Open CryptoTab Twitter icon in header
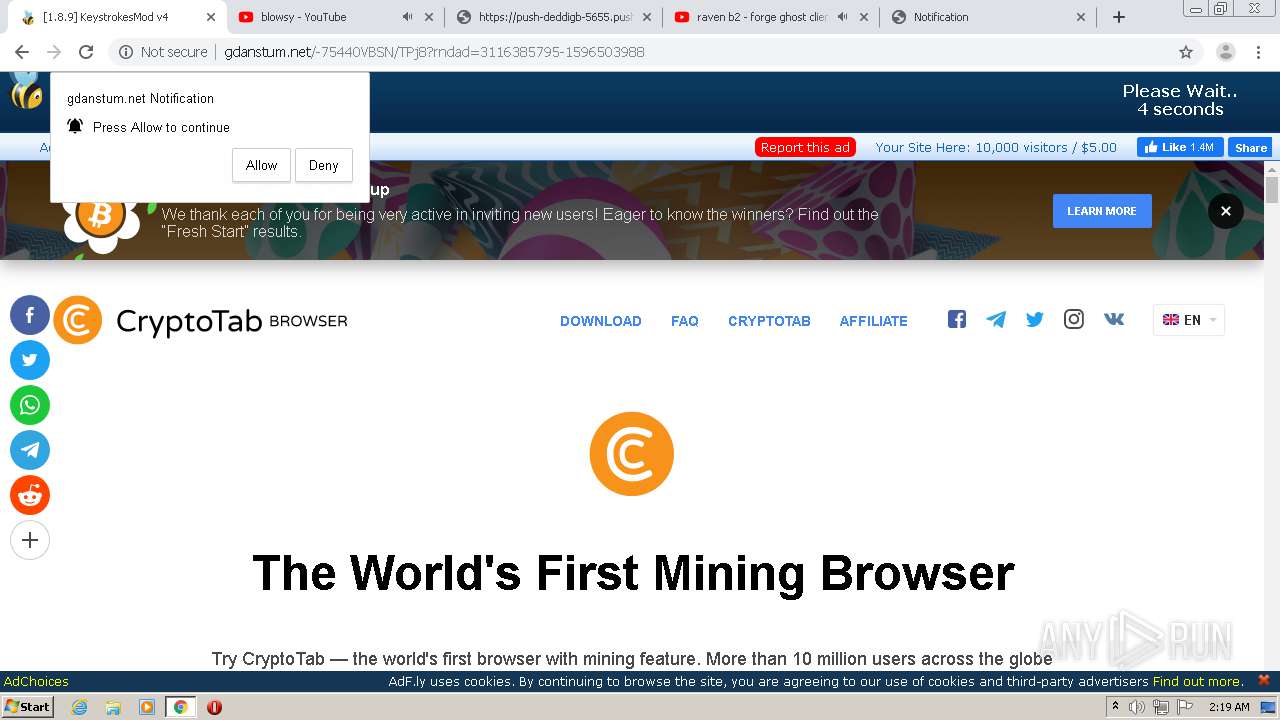This screenshot has width=1280, height=720. coord(1035,319)
